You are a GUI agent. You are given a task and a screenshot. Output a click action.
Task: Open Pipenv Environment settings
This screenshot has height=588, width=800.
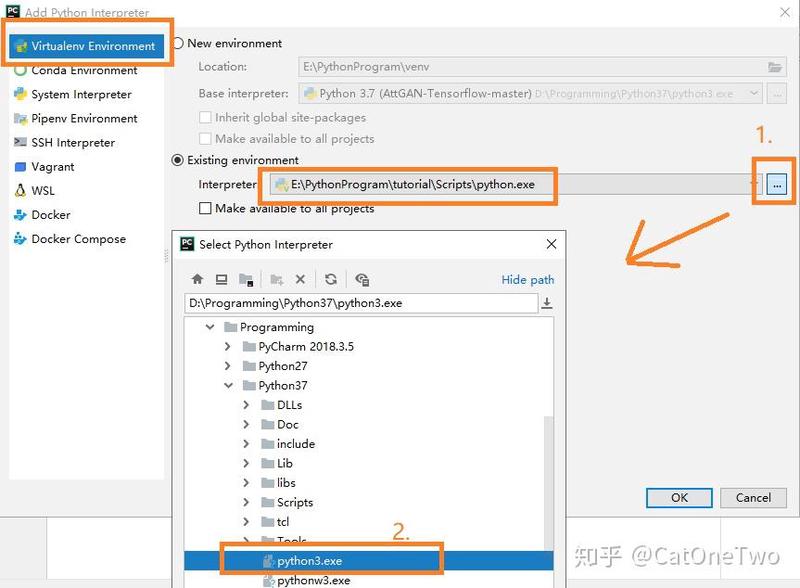[86, 118]
